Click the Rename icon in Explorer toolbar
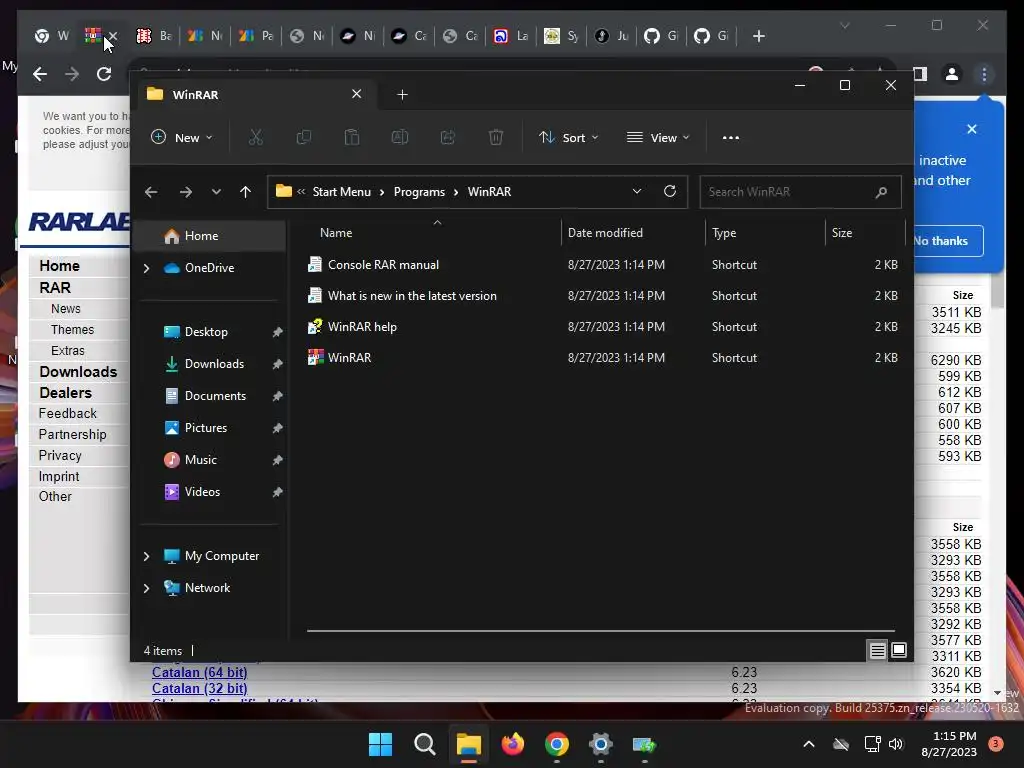Viewport: 1024px width, 768px height. pyautogui.click(x=400, y=137)
